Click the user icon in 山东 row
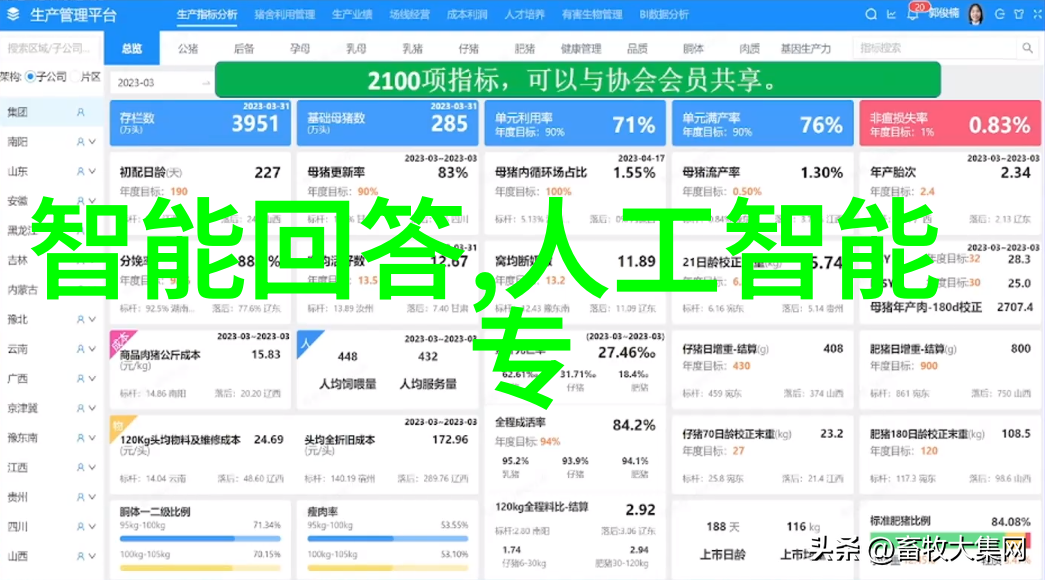The height and width of the screenshot is (580, 1045). pos(81,171)
